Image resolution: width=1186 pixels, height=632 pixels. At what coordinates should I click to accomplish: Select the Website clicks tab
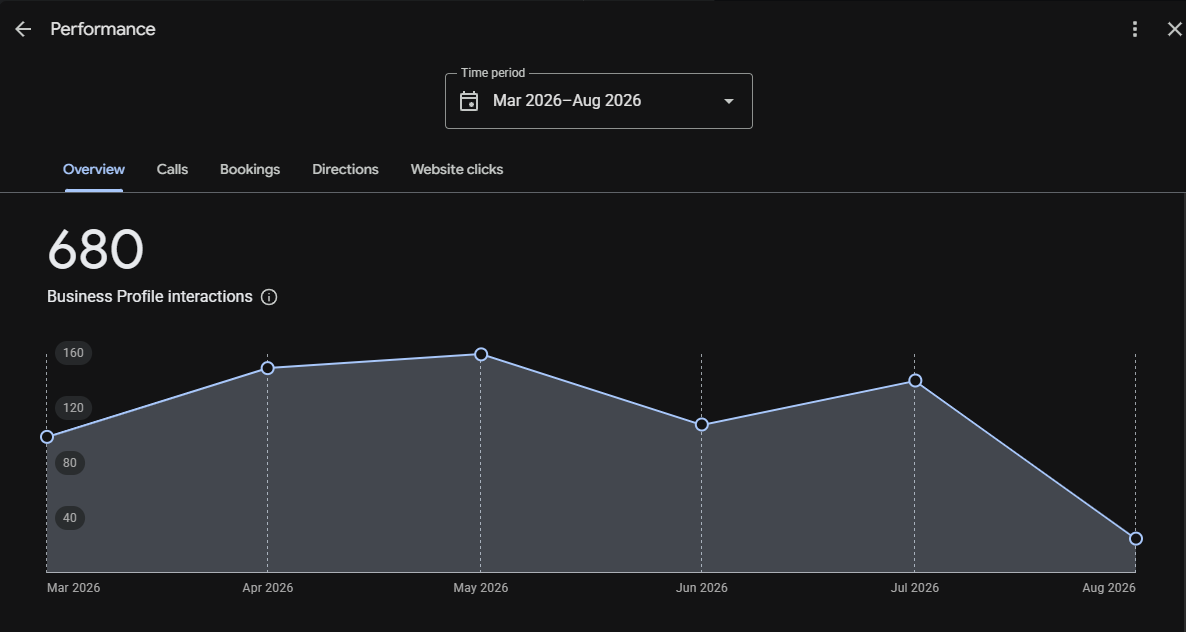click(457, 169)
